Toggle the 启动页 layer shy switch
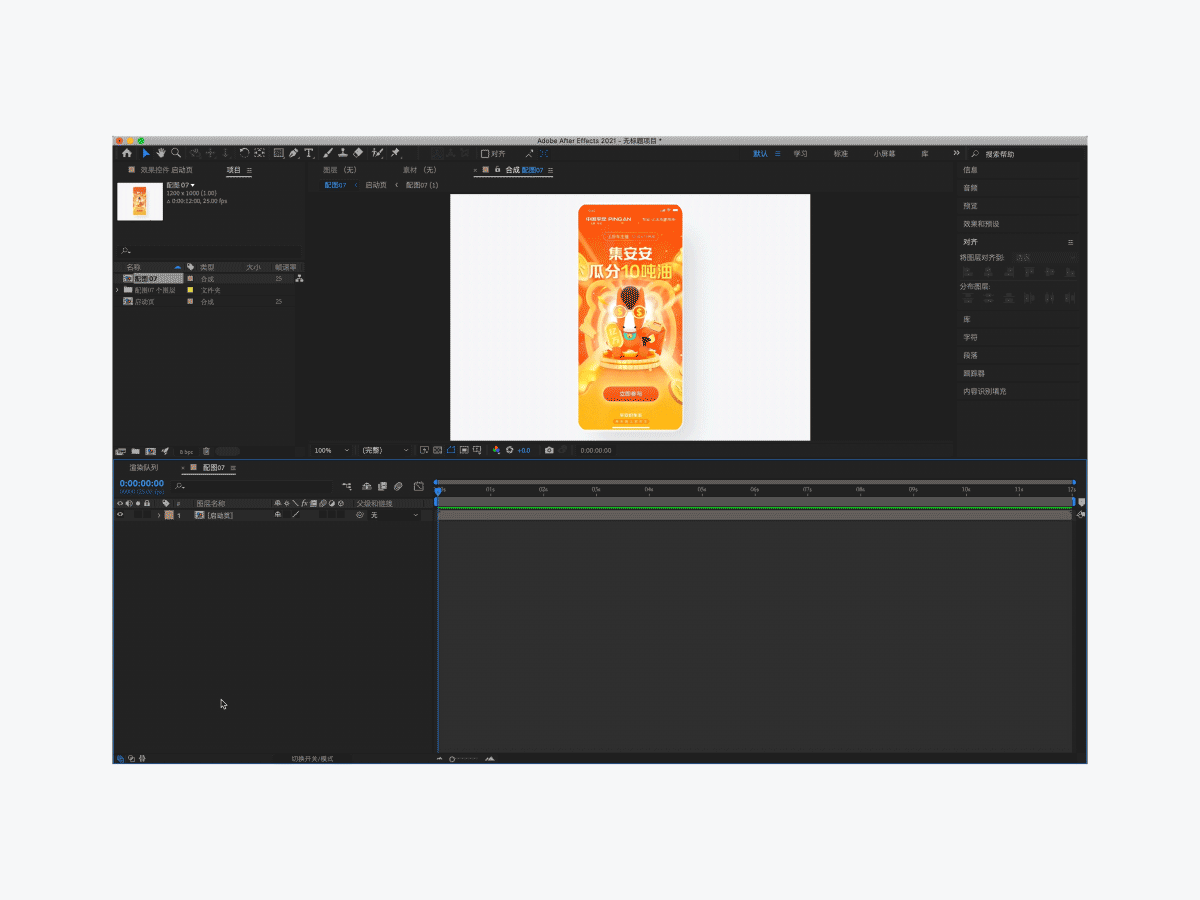This screenshot has height=900, width=1200. pos(277,515)
